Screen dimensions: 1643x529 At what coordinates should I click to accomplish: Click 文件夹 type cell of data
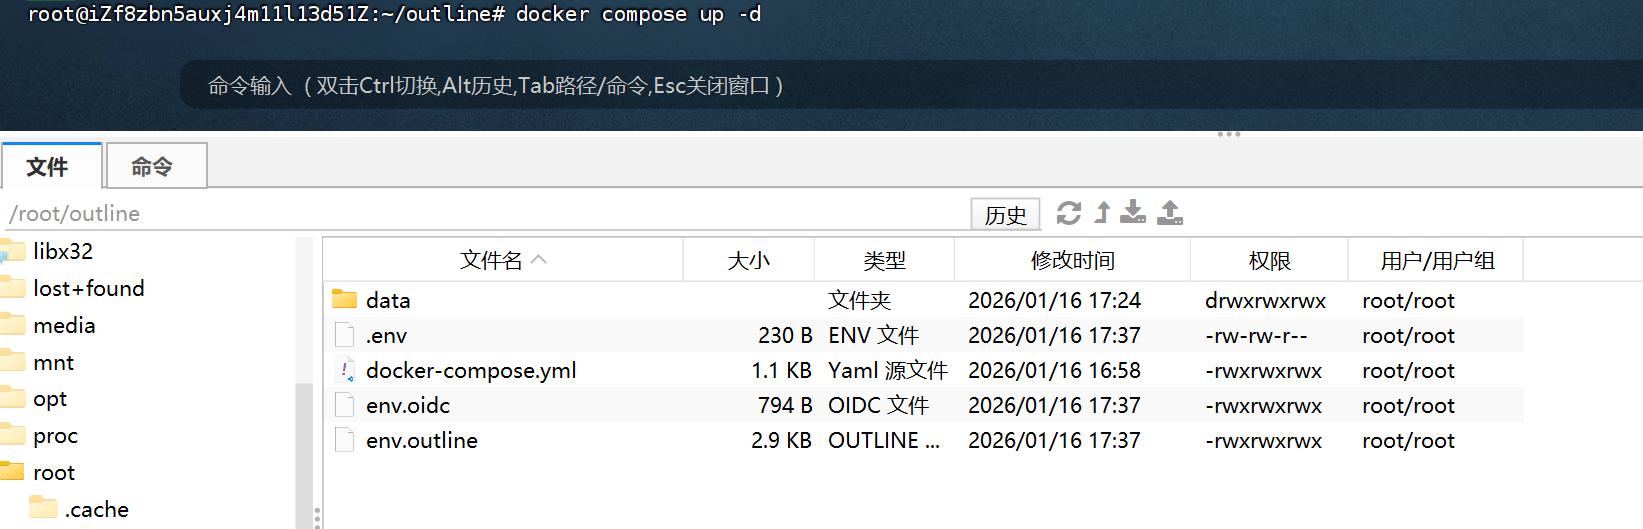pos(859,300)
